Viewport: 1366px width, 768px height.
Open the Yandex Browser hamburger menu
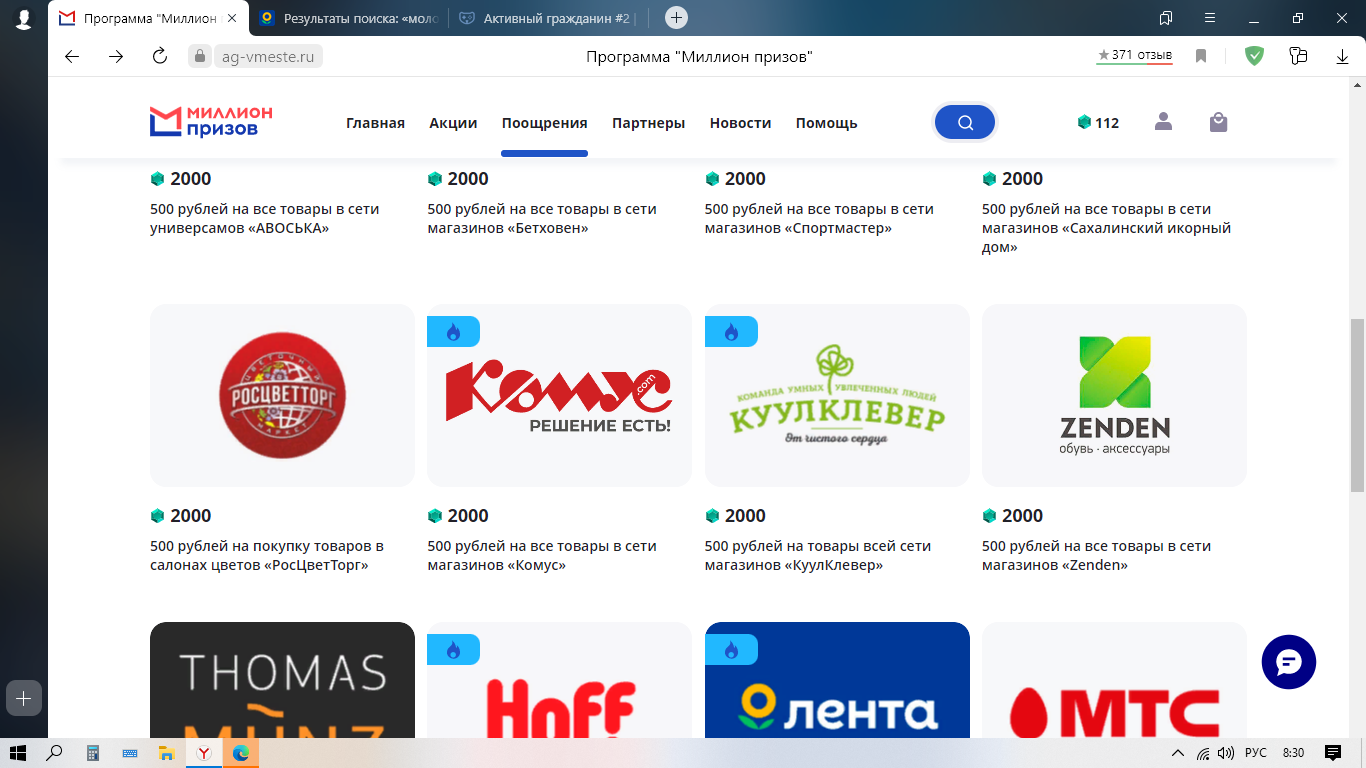(1211, 18)
